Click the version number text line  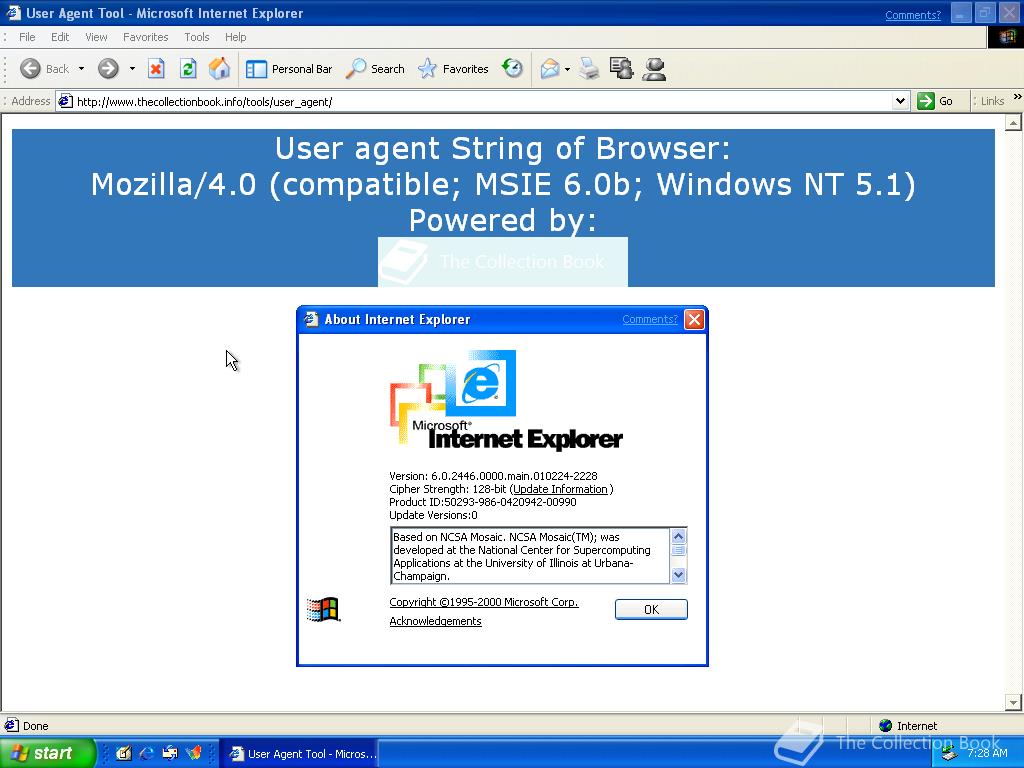coord(493,476)
